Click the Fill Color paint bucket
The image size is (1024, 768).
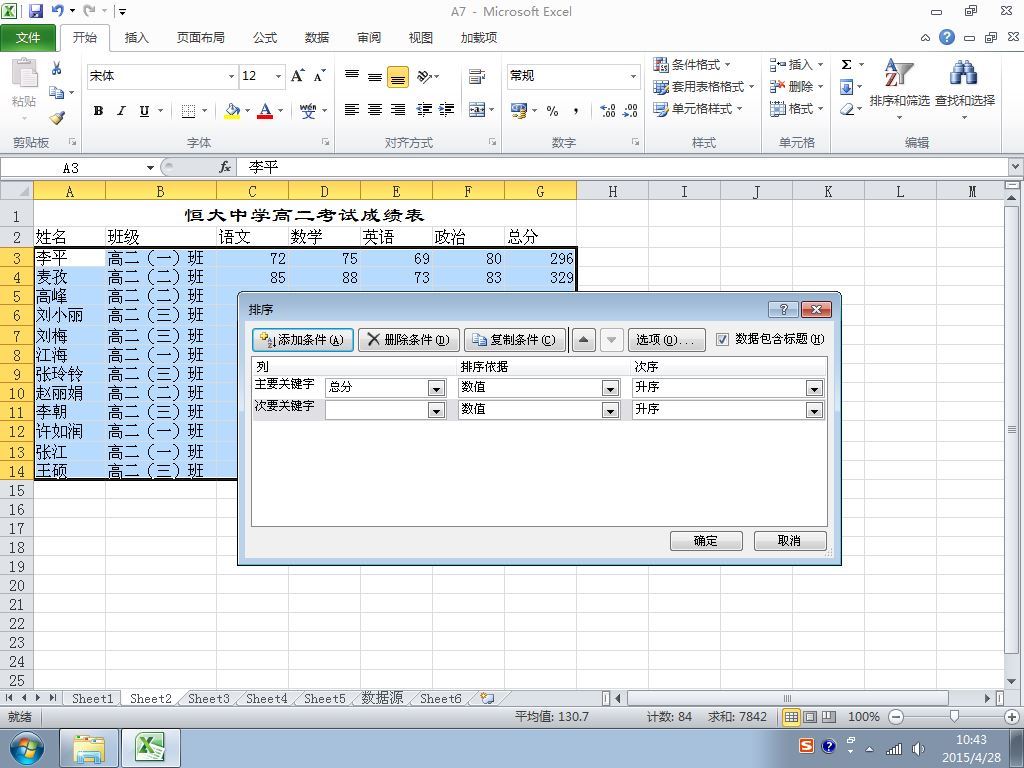click(x=232, y=111)
